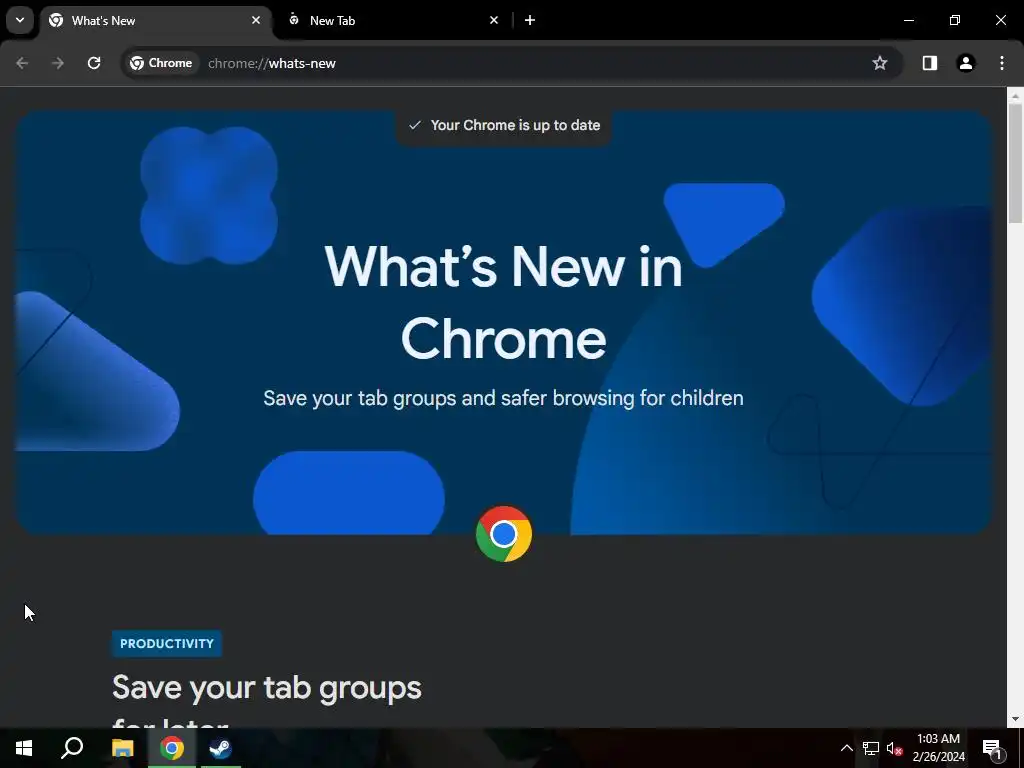The width and height of the screenshot is (1024, 768).
Task: Switch to the What's New tab
Action: pos(156,21)
